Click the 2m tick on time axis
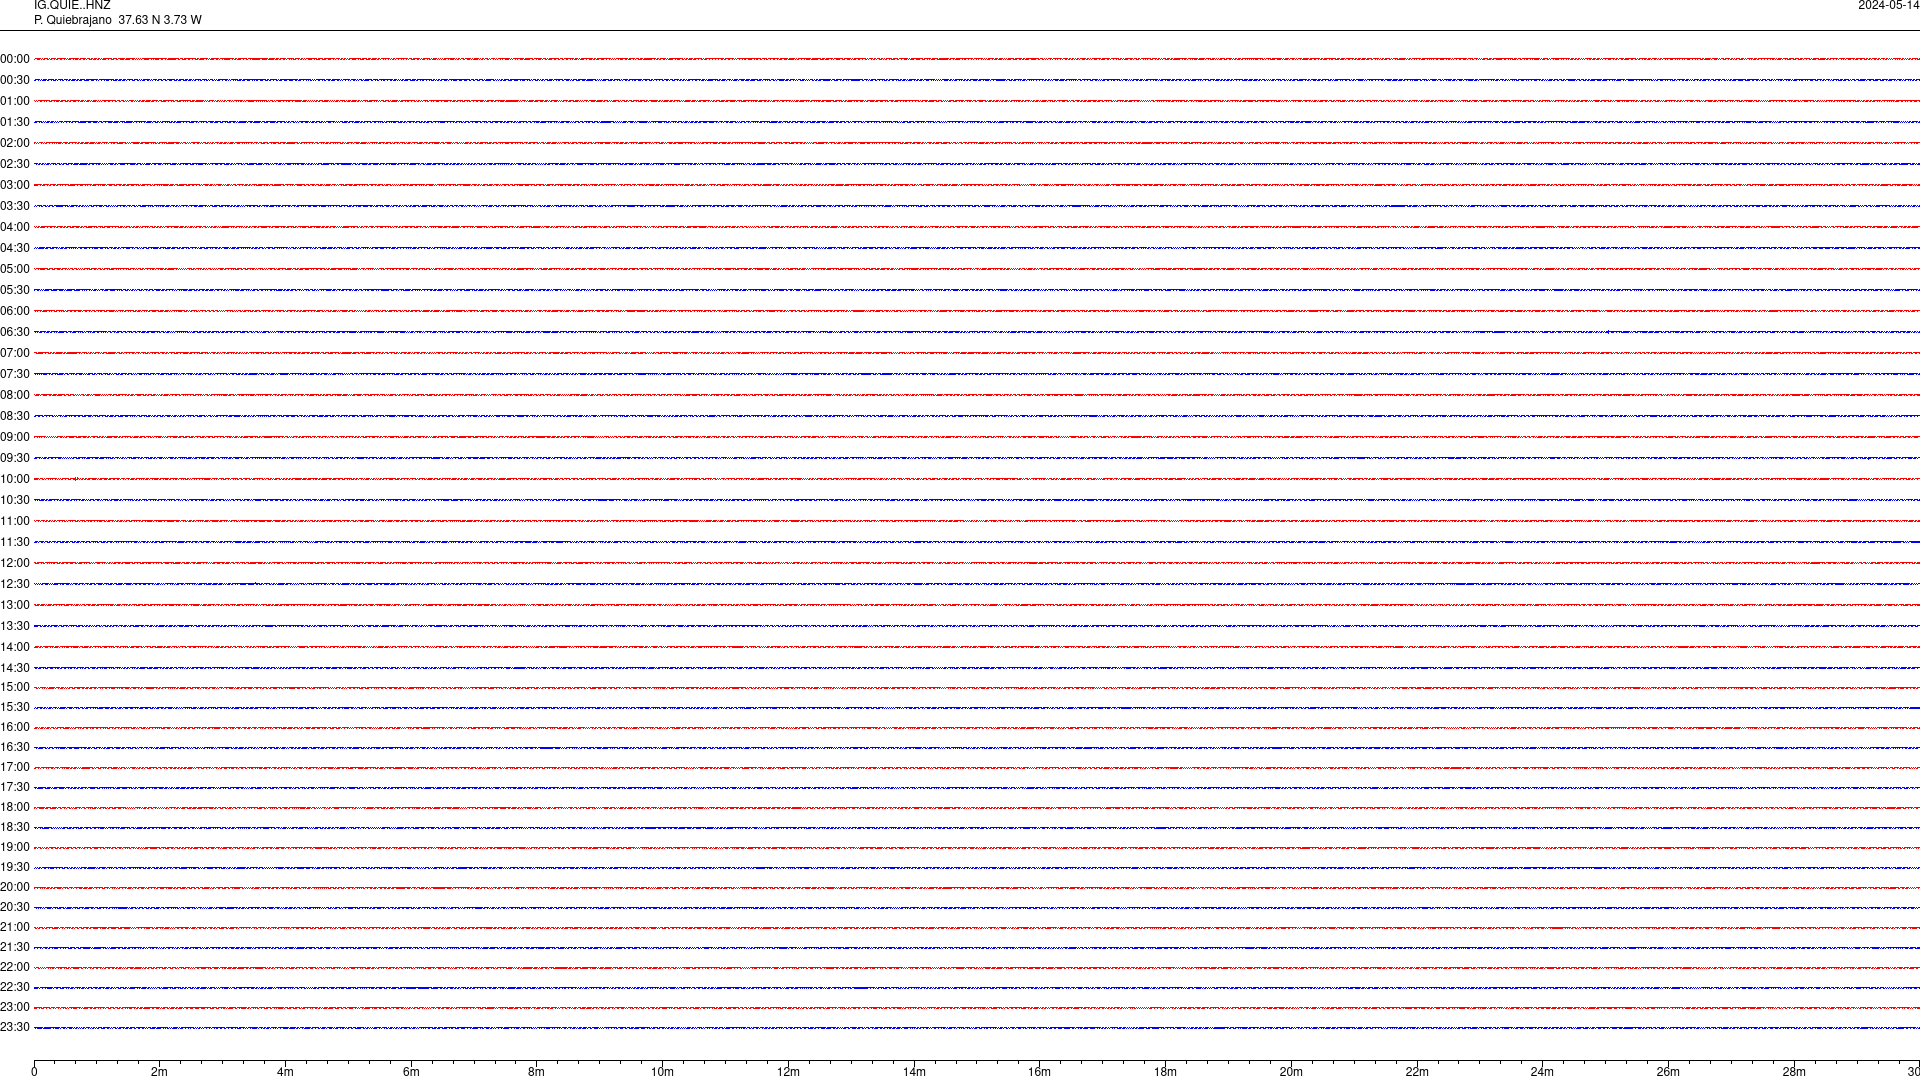 point(160,1072)
